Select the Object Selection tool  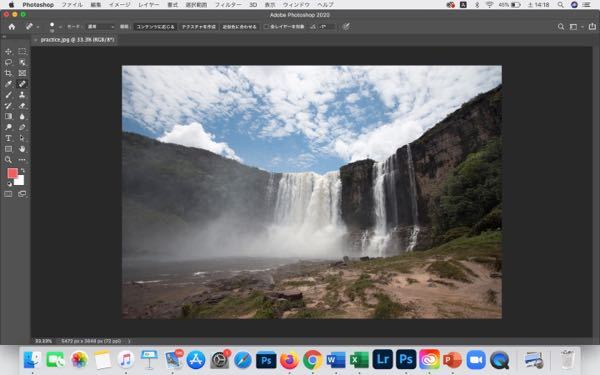pos(22,62)
